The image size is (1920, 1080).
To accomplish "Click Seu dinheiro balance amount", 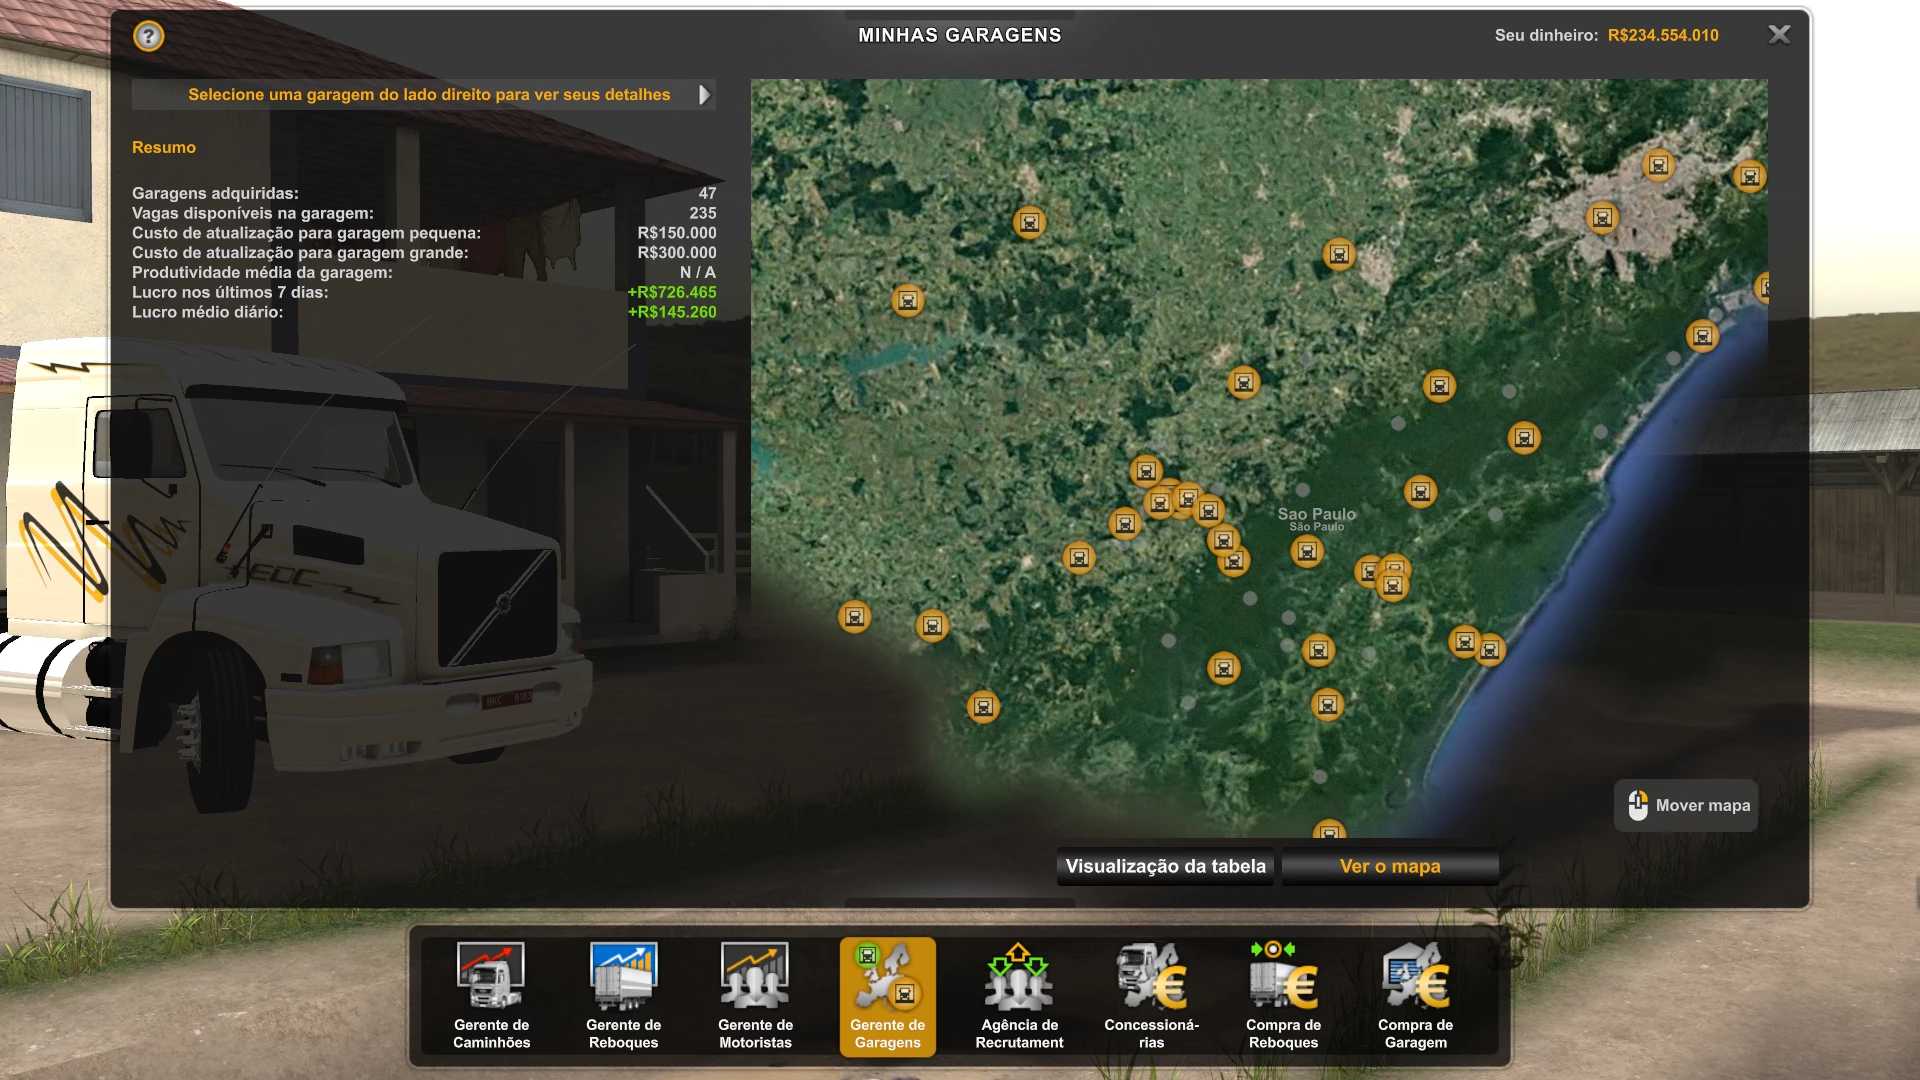I will (x=1662, y=35).
